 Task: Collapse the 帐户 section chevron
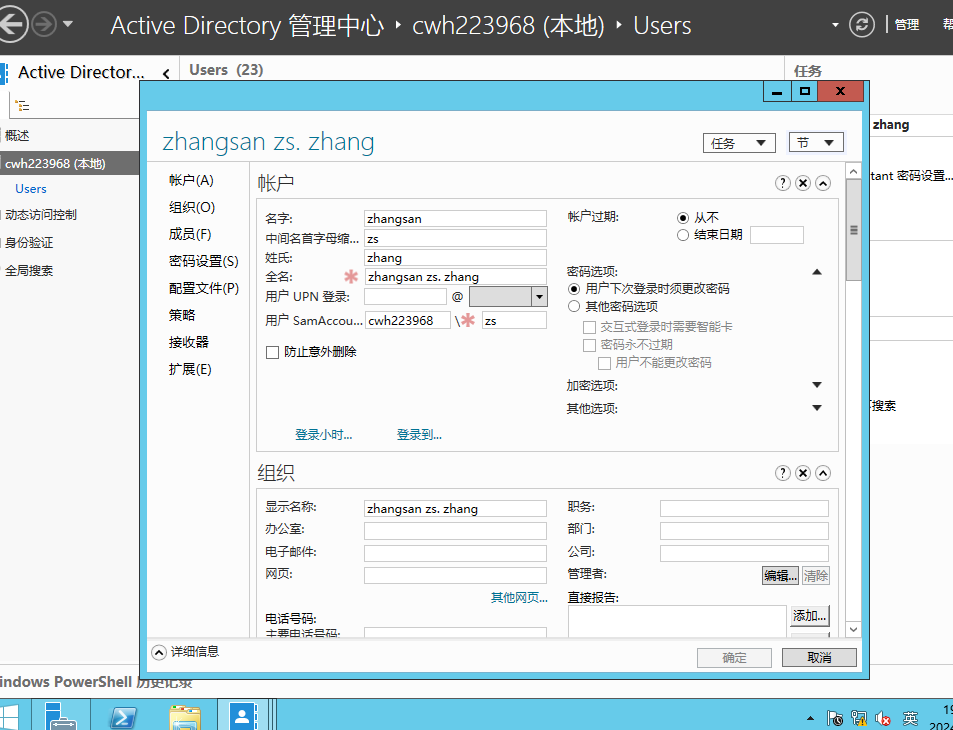(x=823, y=183)
